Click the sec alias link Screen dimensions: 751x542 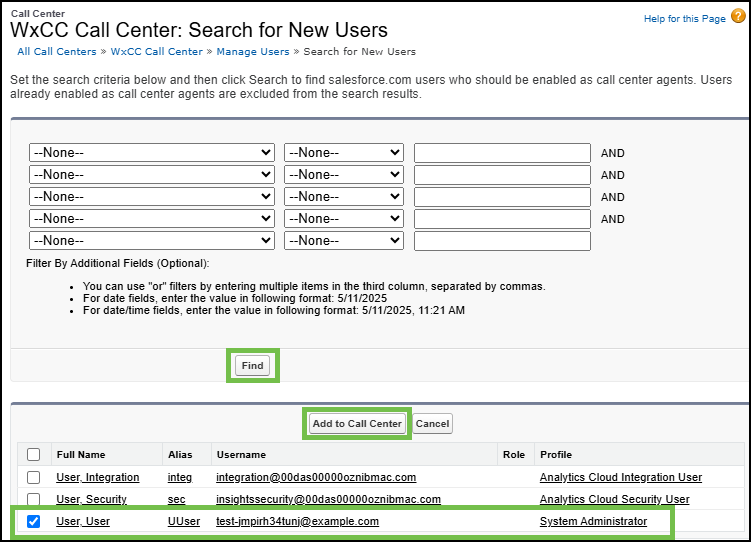(177, 499)
